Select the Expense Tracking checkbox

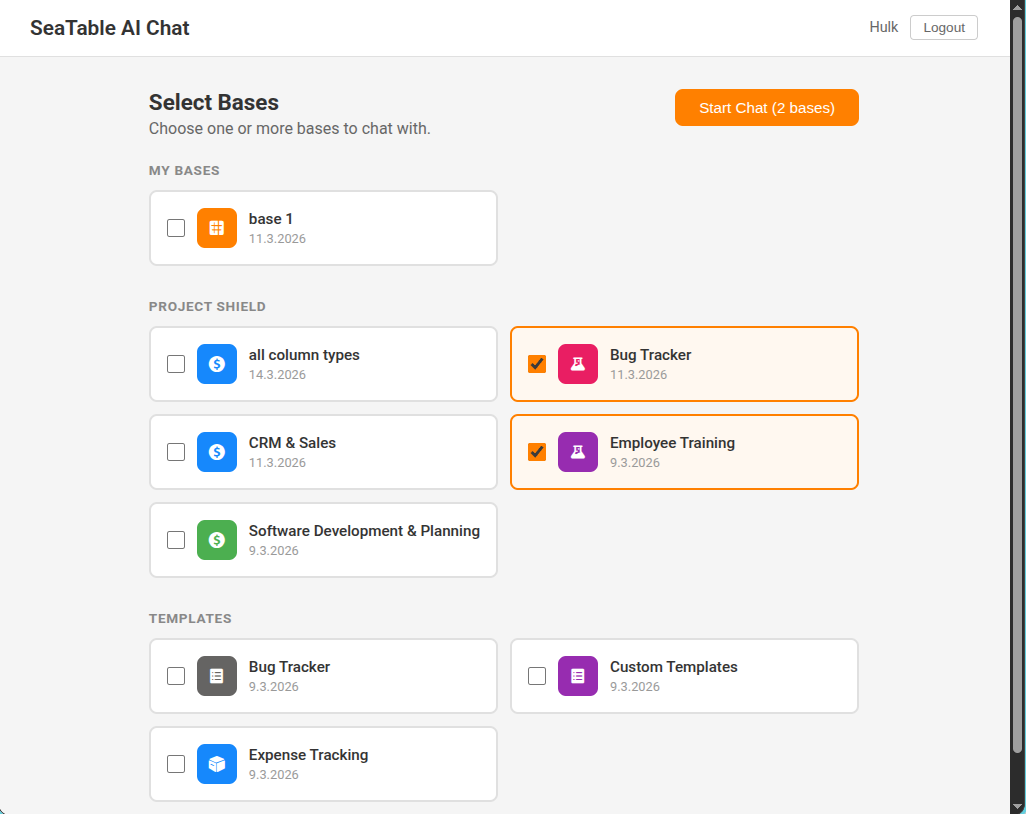[x=176, y=764]
